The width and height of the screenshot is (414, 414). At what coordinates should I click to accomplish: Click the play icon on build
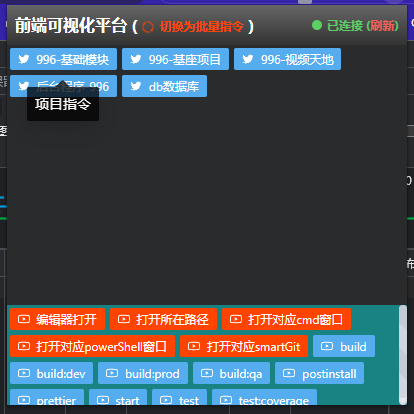[x=327, y=346]
